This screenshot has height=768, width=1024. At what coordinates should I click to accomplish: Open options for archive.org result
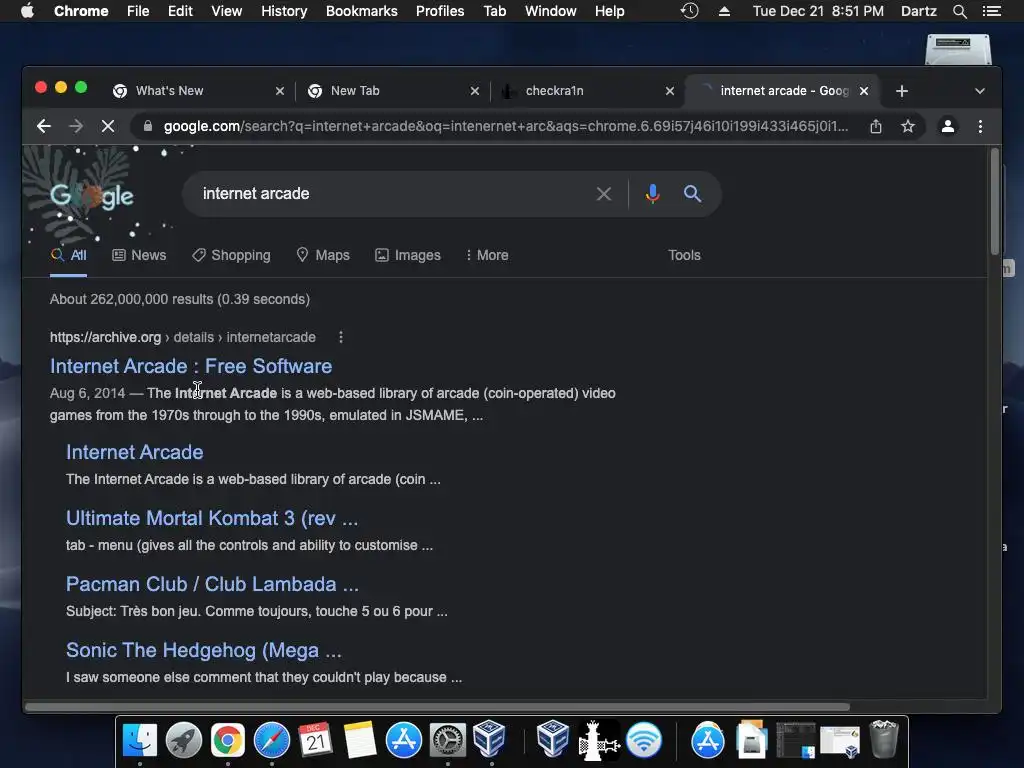point(341,337)
